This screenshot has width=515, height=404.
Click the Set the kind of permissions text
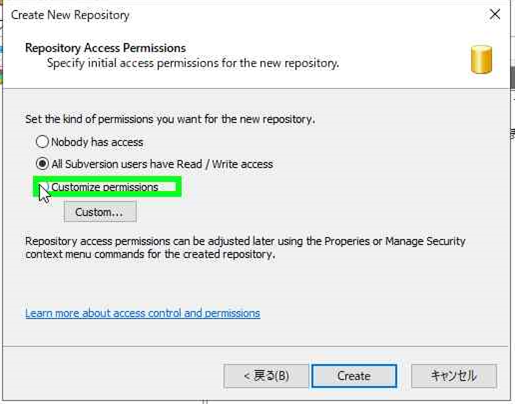pyautogui.click(x=170, y=119)
